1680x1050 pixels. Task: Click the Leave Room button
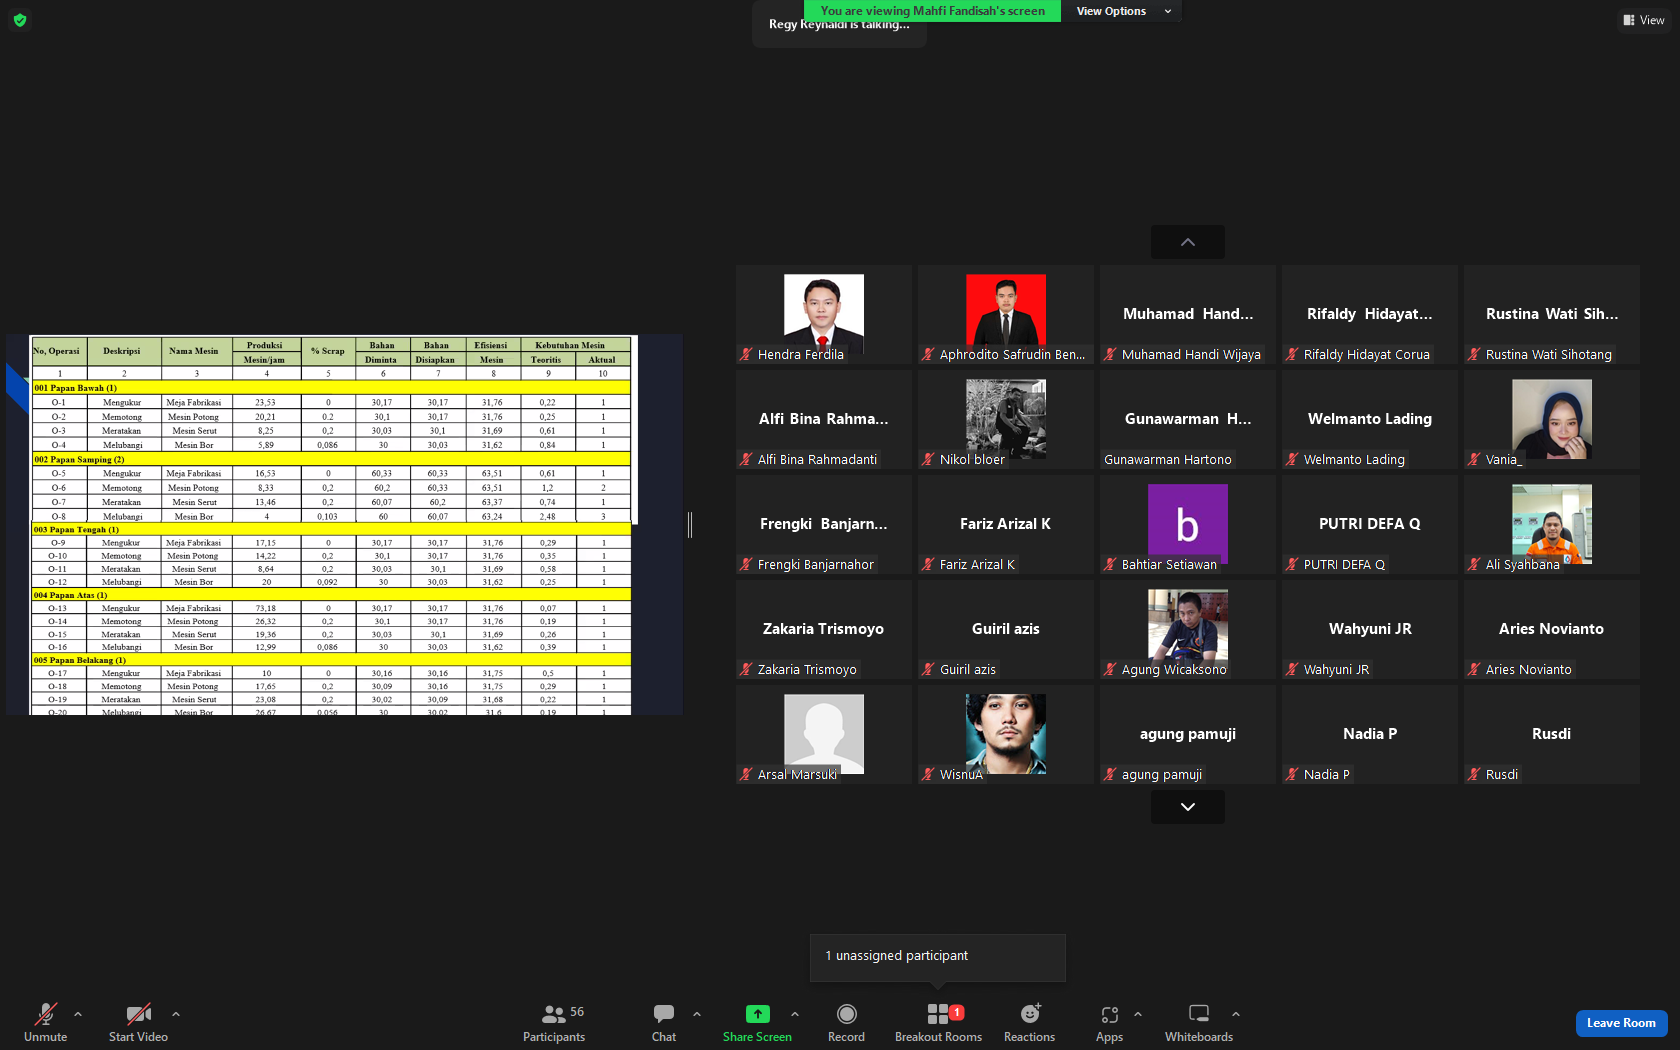1621,1023
